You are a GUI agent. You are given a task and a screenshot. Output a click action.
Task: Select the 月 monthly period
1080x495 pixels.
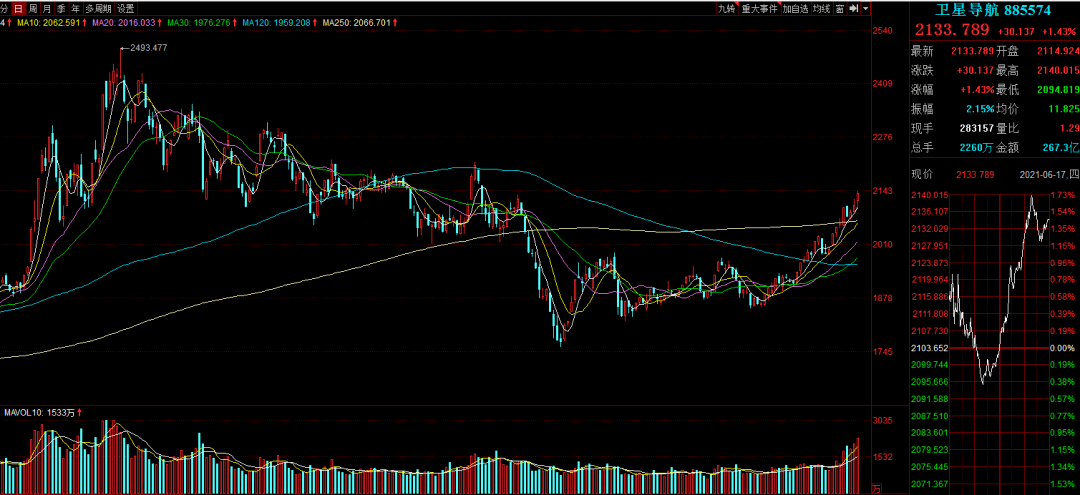46,8
